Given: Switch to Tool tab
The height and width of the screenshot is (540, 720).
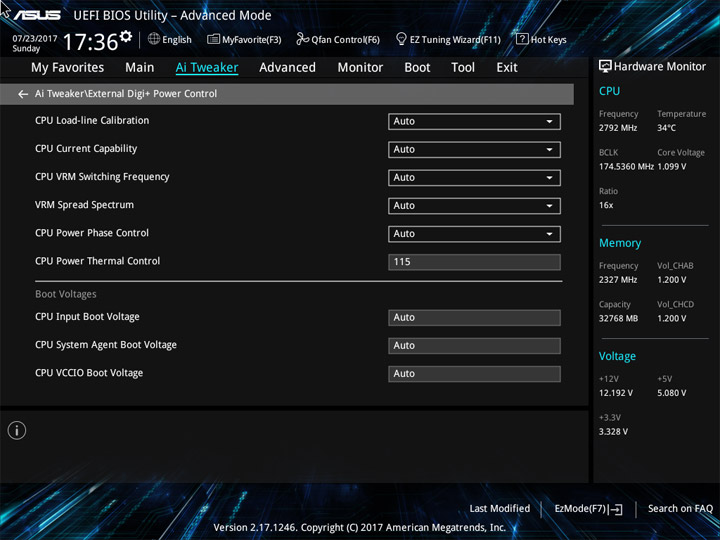Looking at the screenshot, I should point(463,68).
